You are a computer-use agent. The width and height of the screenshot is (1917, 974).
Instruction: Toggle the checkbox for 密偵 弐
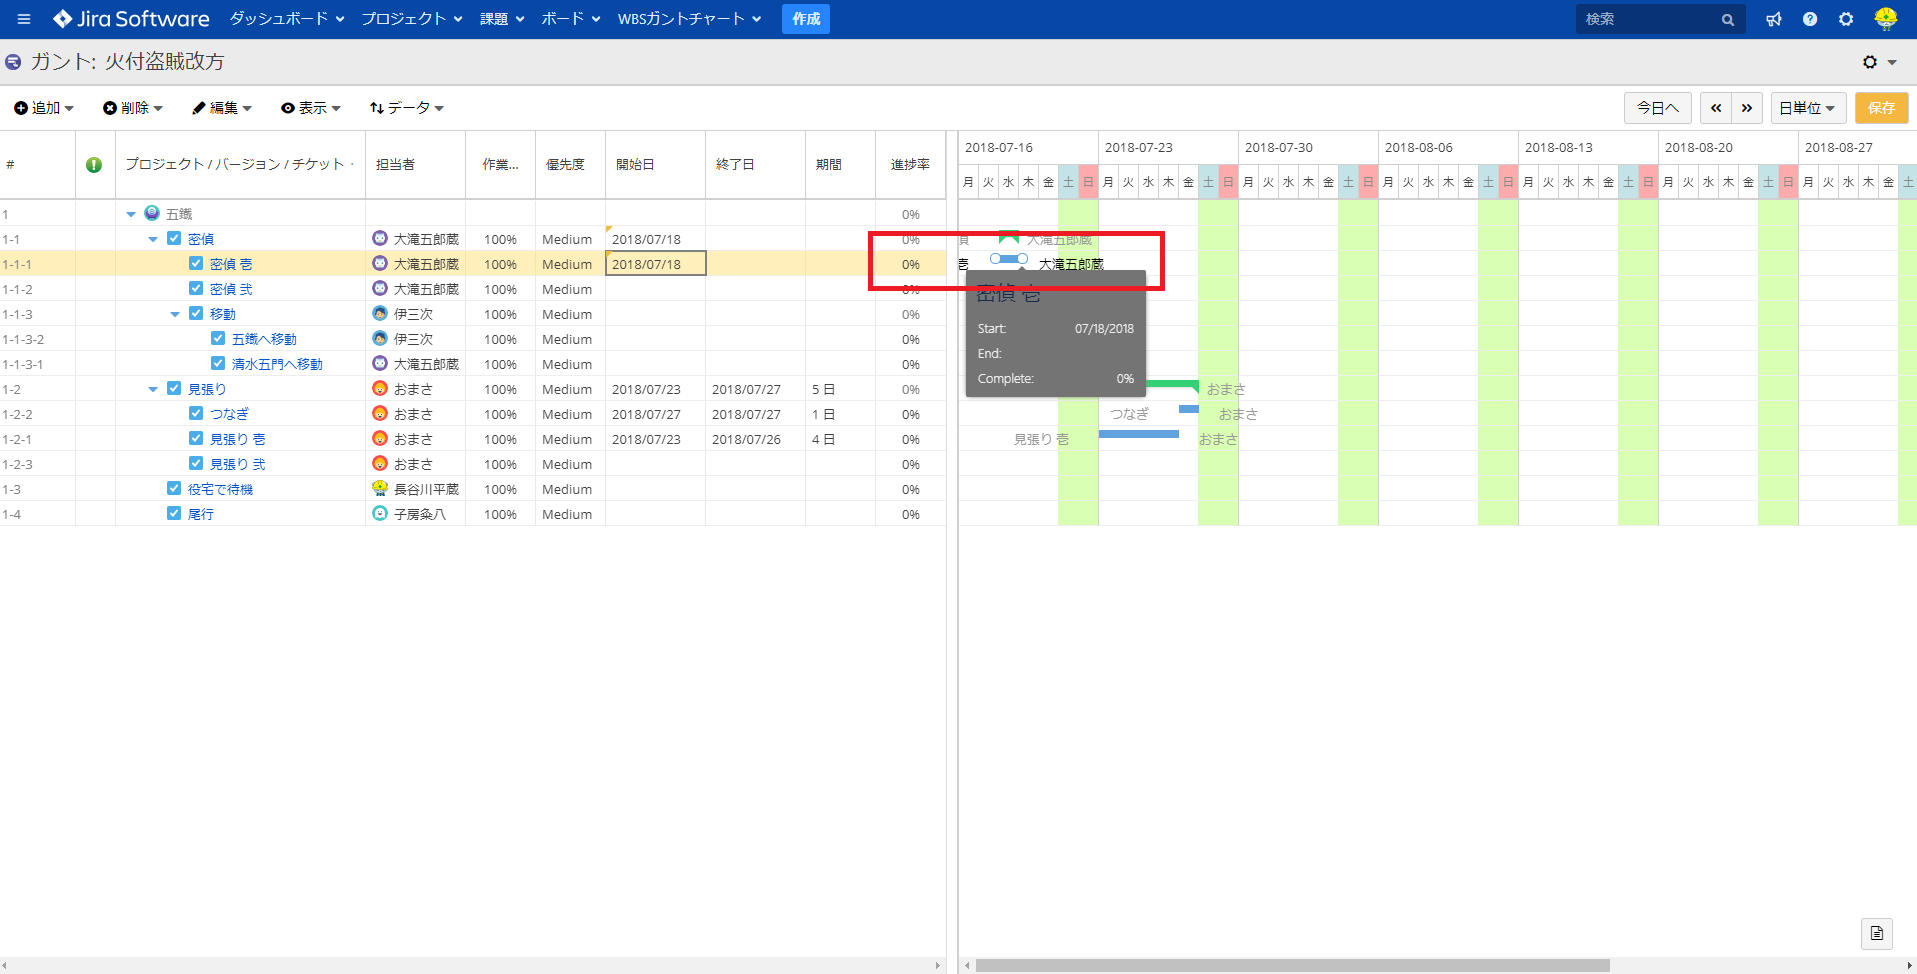pos(196,288)
